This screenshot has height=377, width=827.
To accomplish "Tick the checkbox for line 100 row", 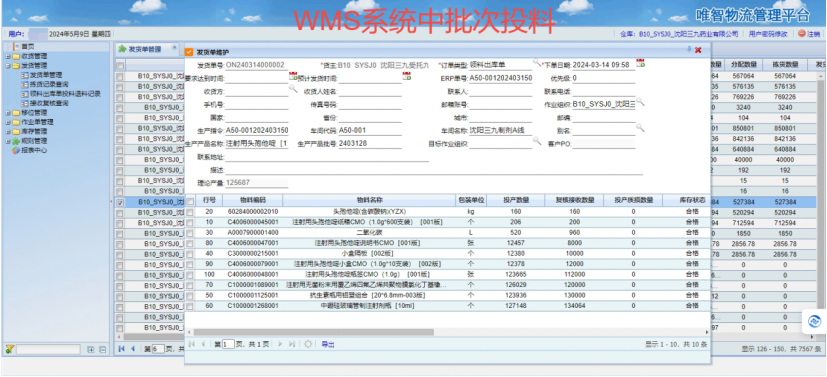I will tap(190, 275).
